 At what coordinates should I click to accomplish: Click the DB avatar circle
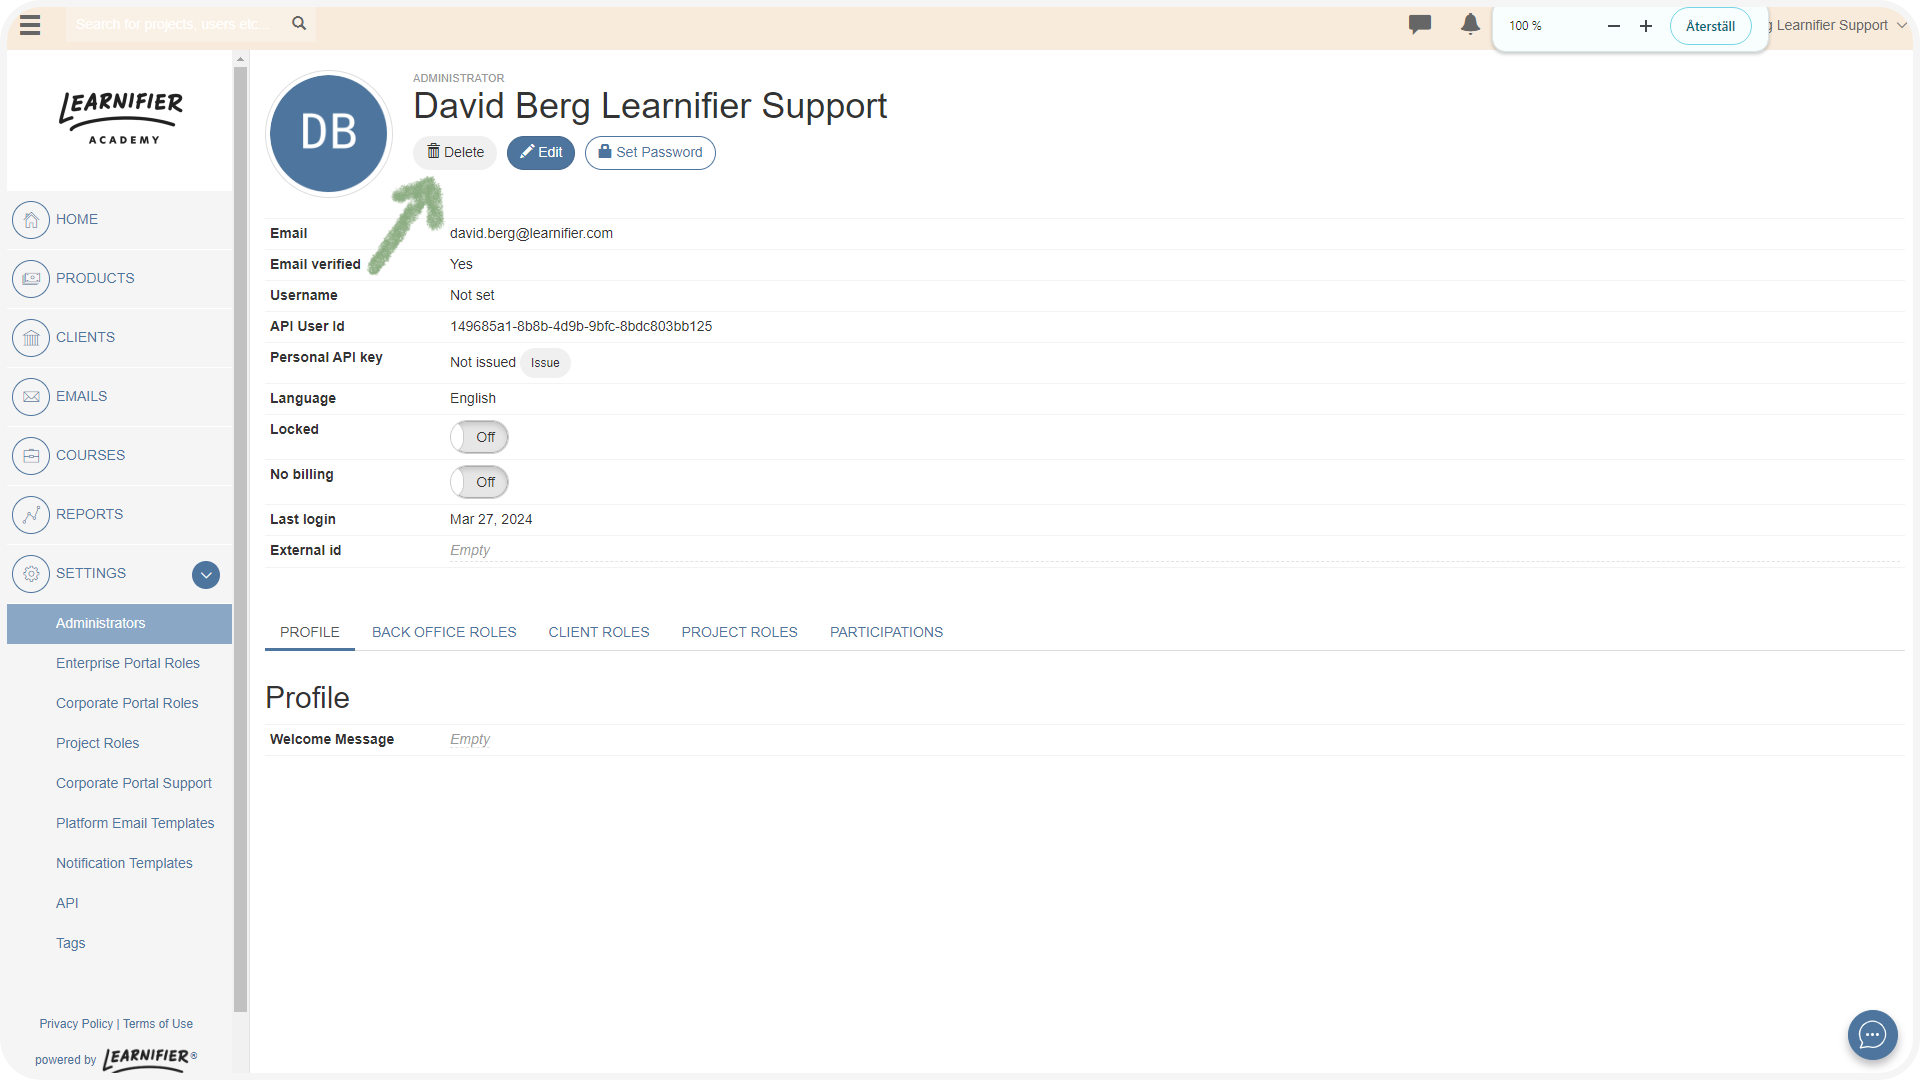pyautogui.click(x=329, y=133)
